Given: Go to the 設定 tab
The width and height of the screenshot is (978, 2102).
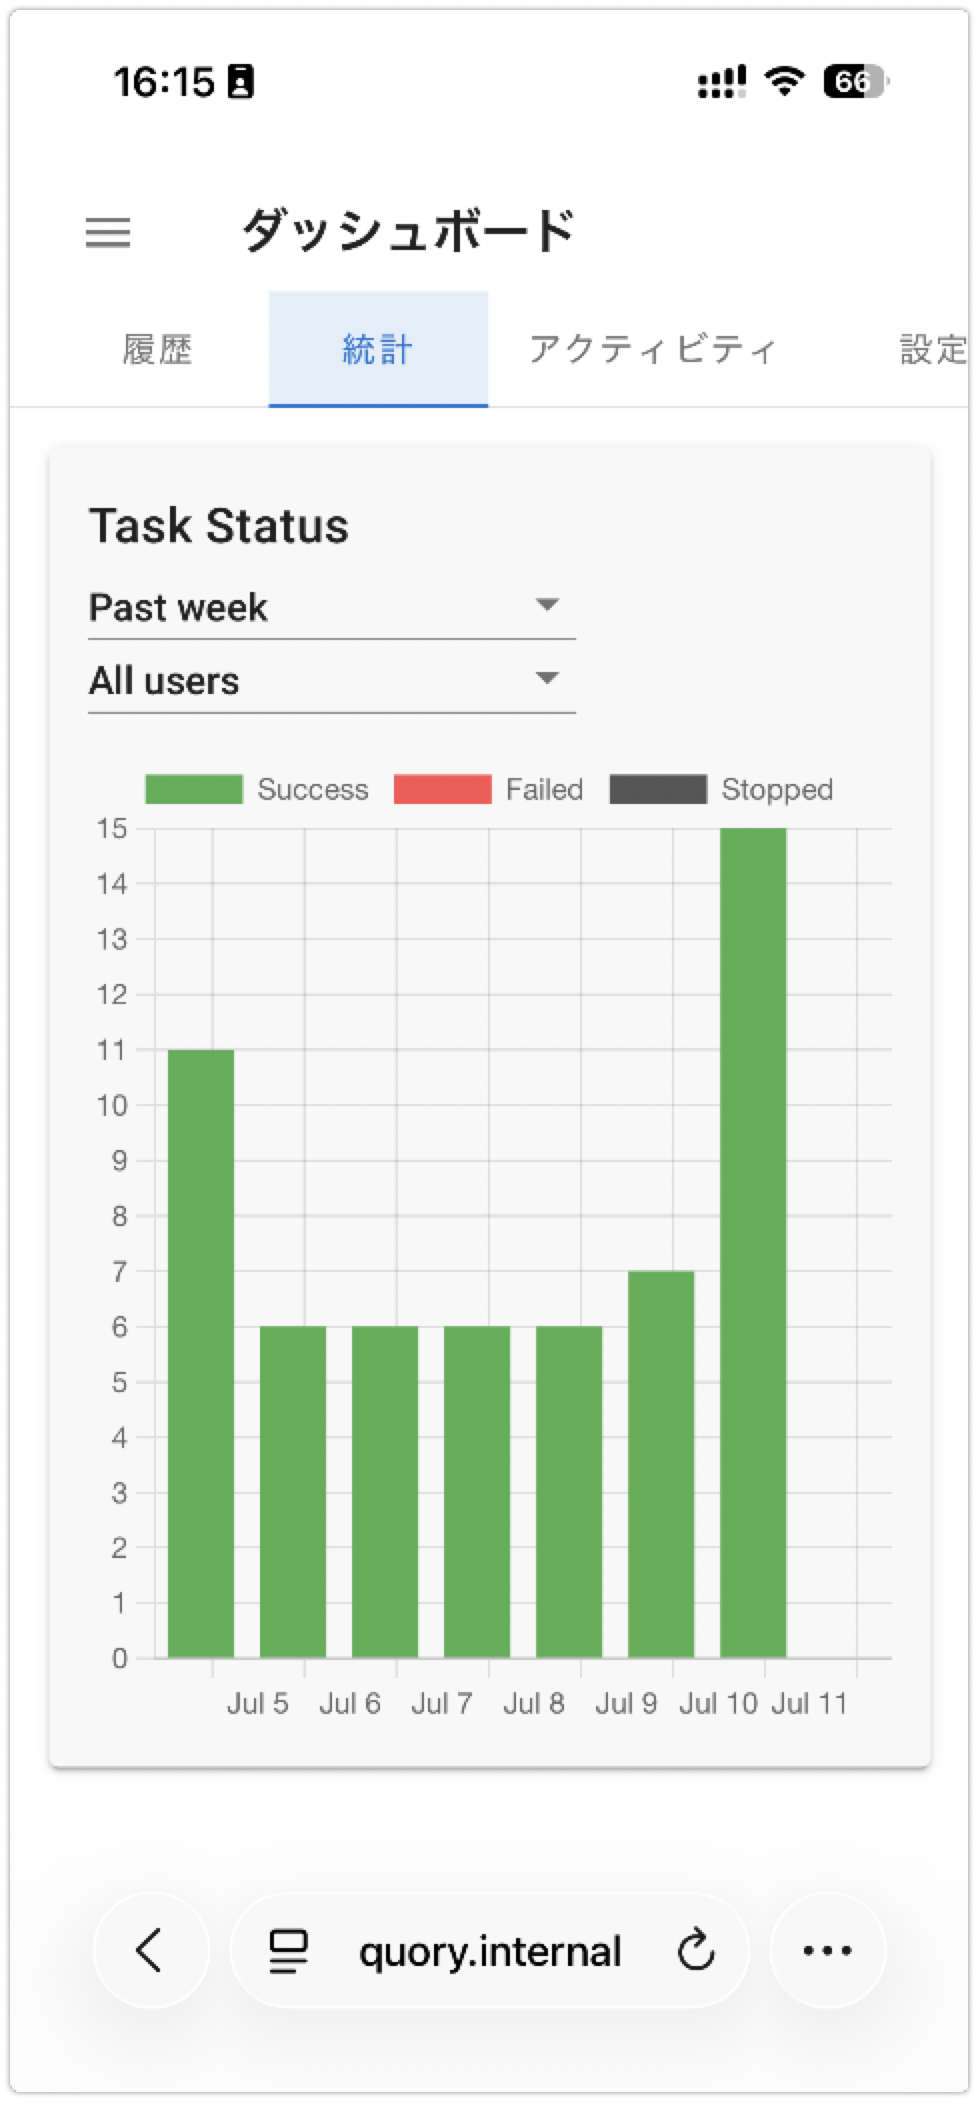Looking at the screenshot, I should [932, 350].
